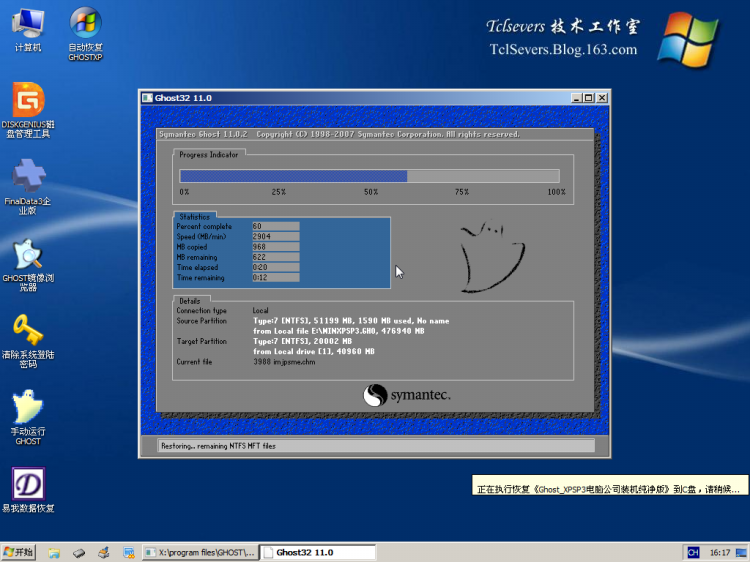
Task: Switch to X:\program files\GHOST taskbar button
Action: (x=200, y=552)
